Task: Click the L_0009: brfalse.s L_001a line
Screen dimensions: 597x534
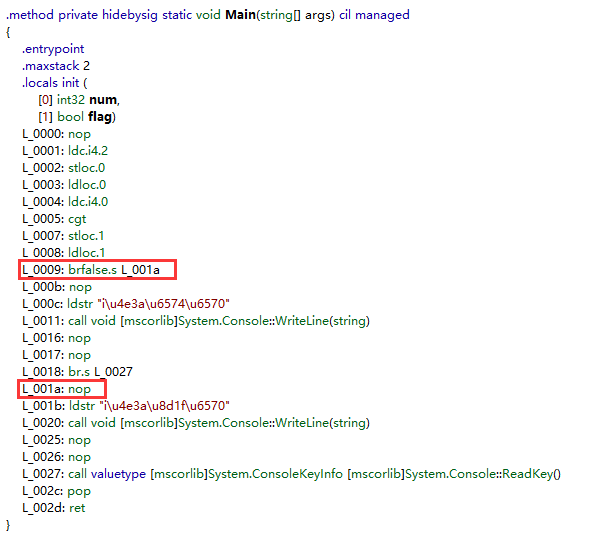Action: [x=91, y=270]
